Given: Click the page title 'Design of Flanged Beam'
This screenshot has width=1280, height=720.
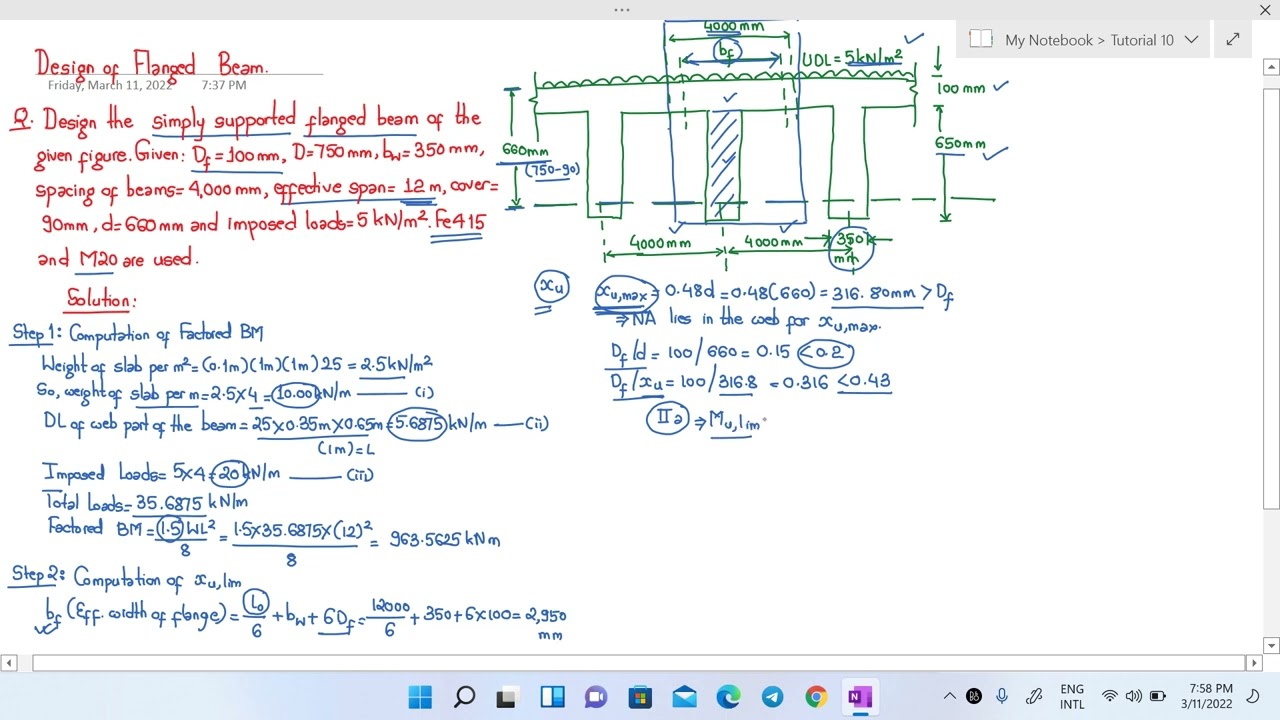Looking at the screenshot, I should click(x=152, y=65).
